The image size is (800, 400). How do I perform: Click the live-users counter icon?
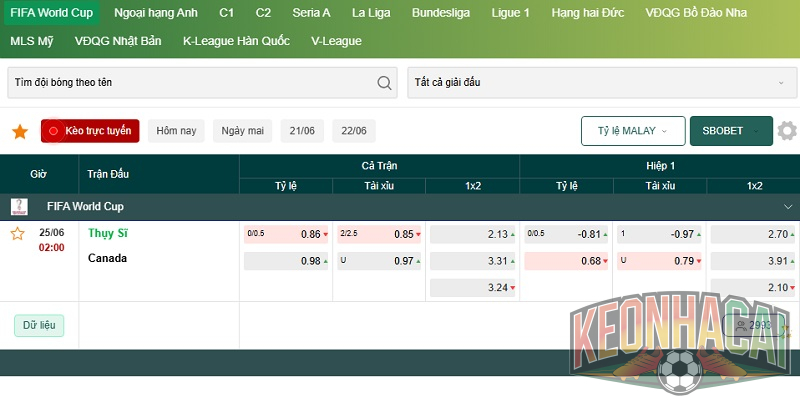[741, 326]
